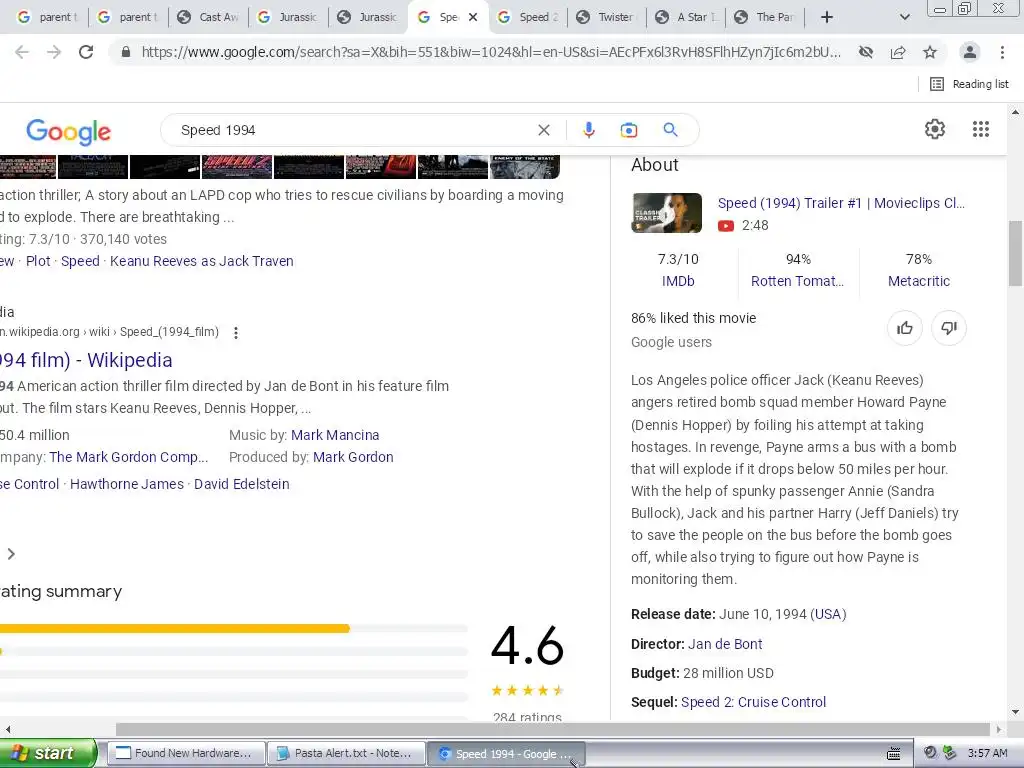
Task: Switch to the Twister tab
Action: click(x=607, y=17)
